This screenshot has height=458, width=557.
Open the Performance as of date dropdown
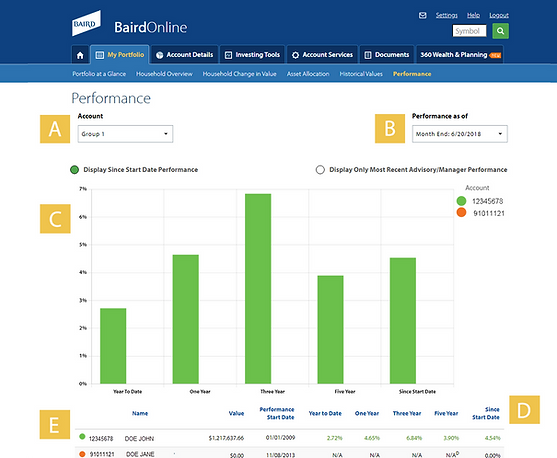(460, 134)
